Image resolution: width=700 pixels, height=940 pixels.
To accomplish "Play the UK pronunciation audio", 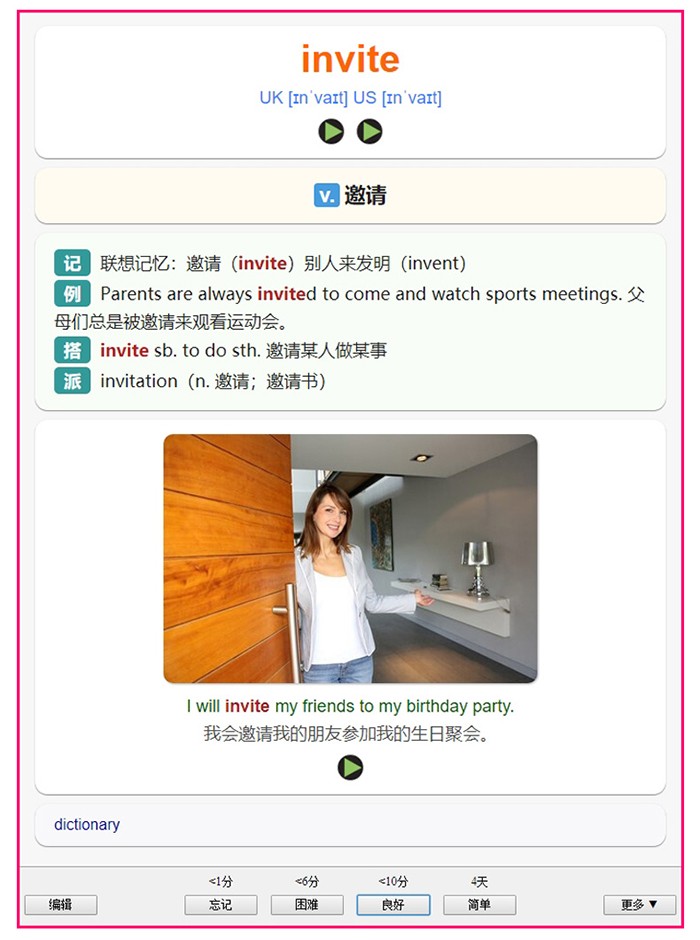I will pos(331,131).
